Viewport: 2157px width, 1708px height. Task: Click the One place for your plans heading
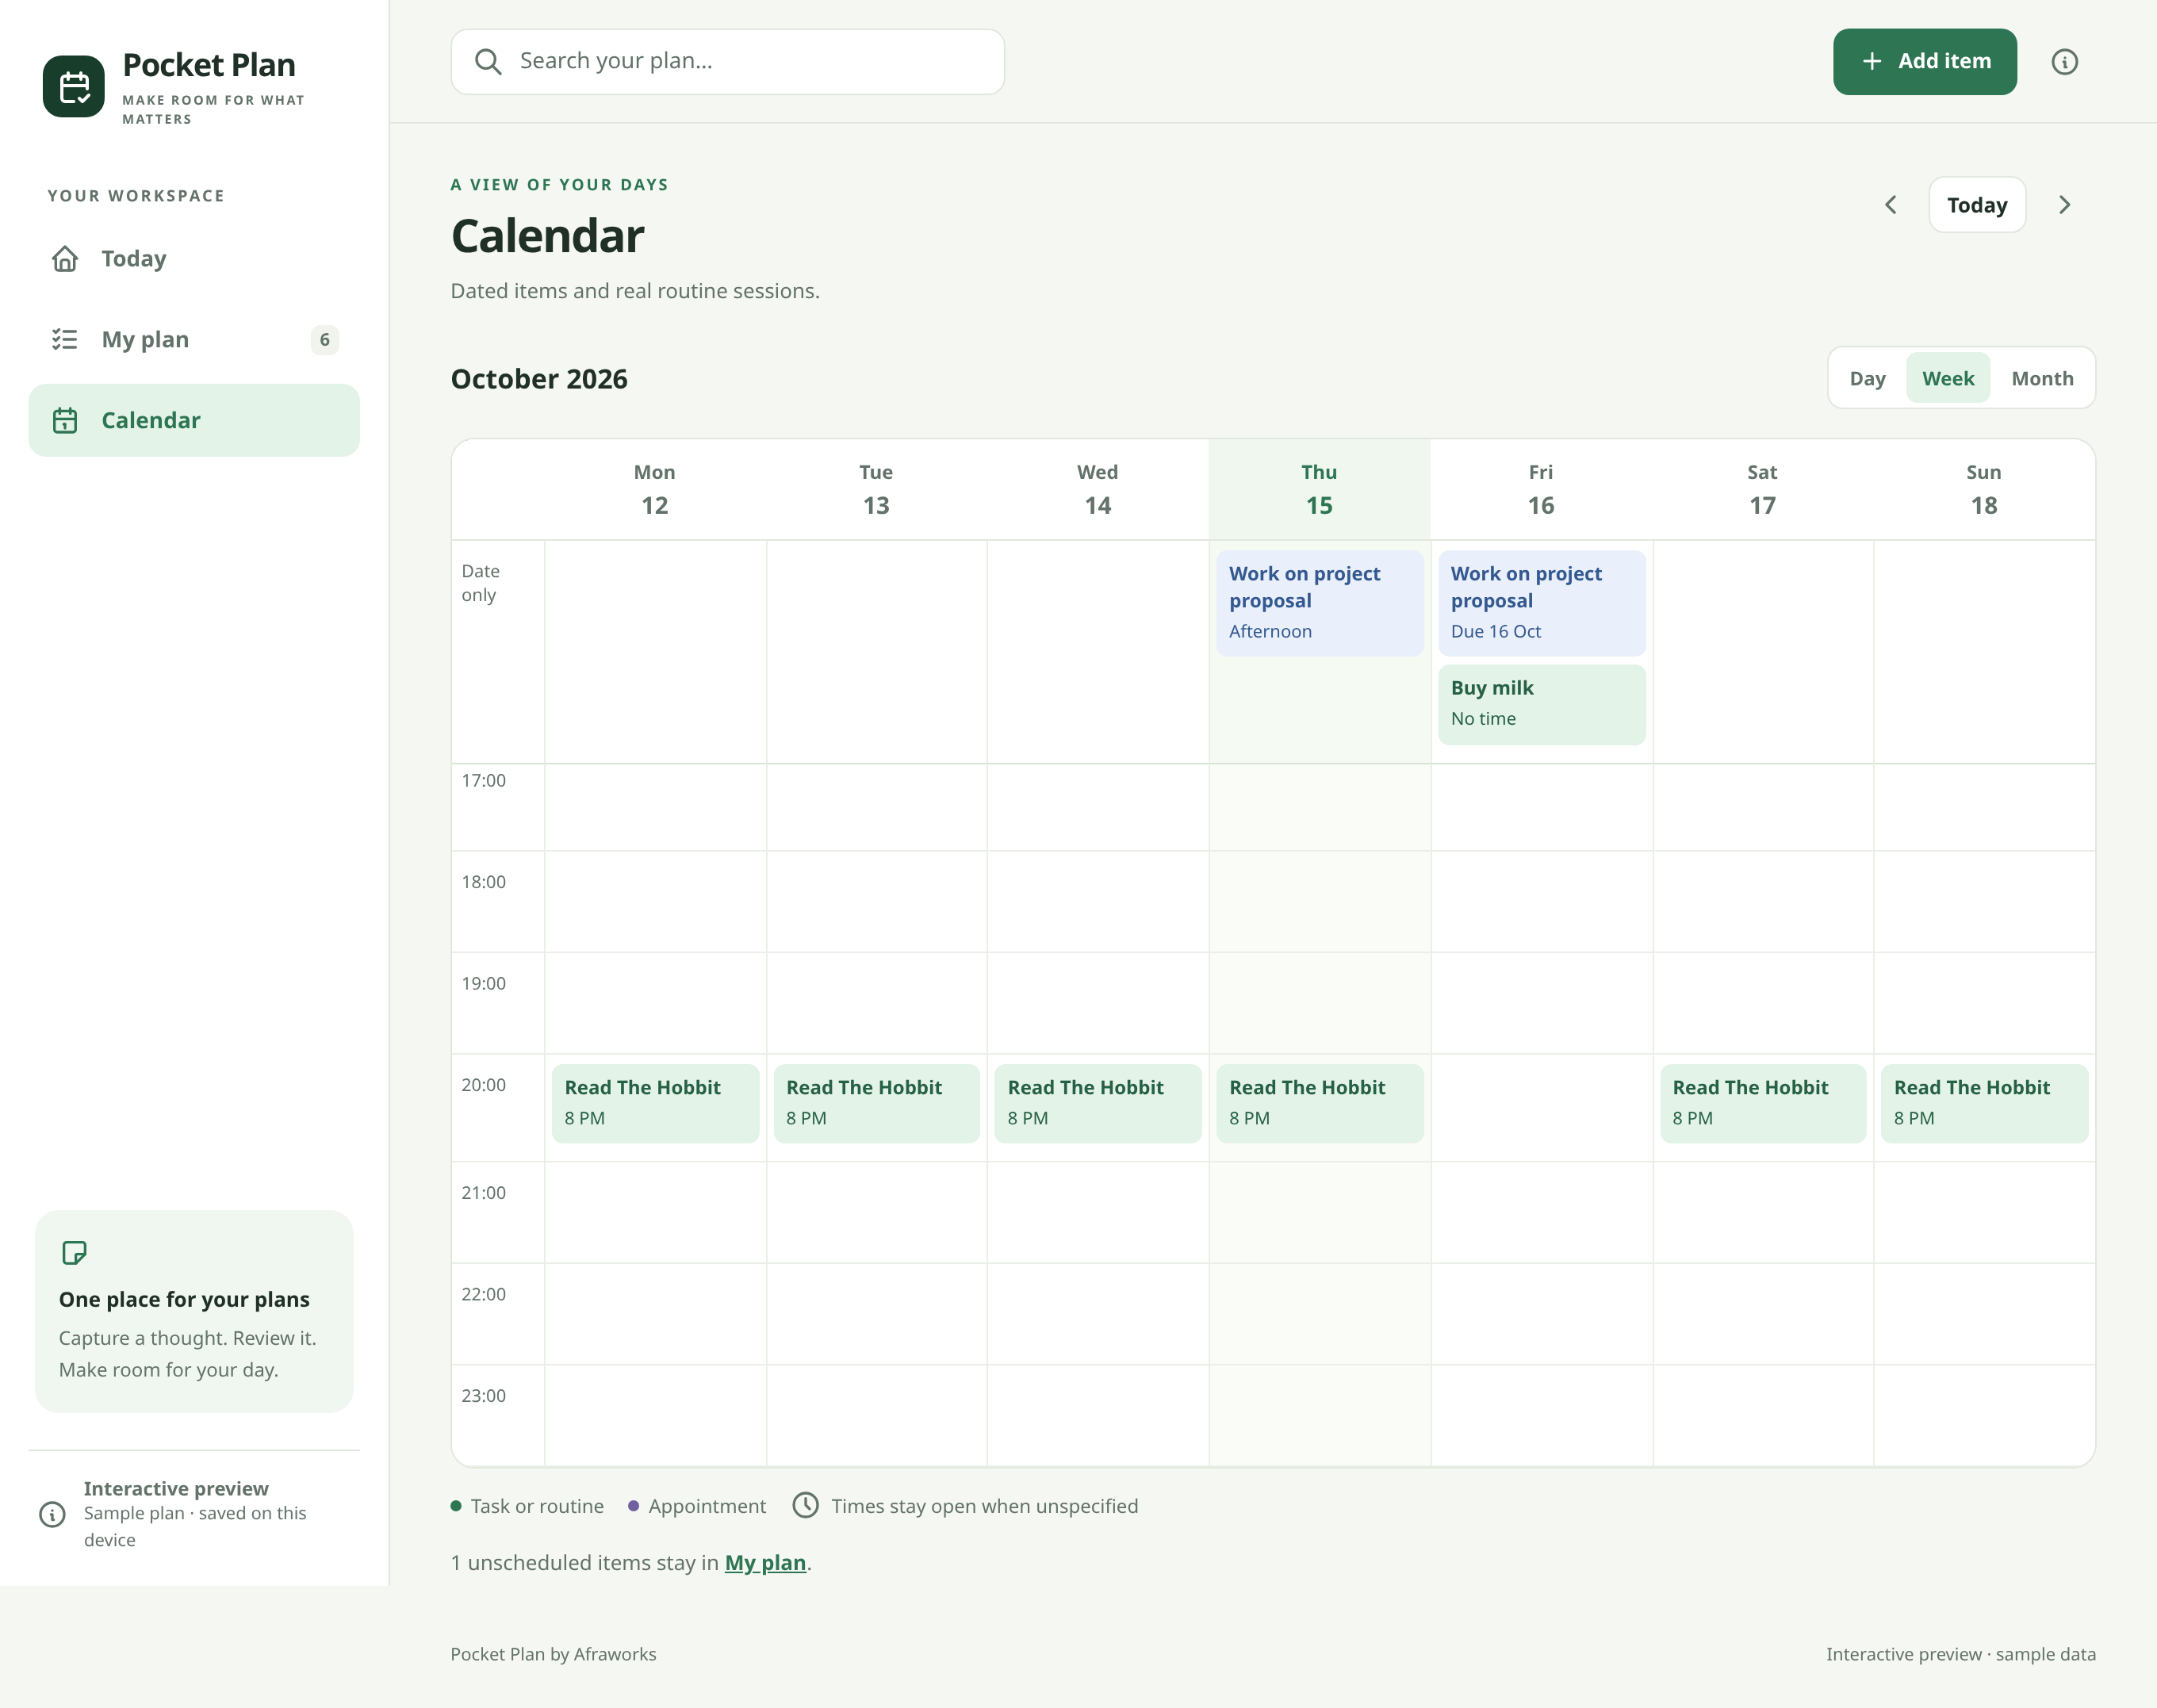184,1299
